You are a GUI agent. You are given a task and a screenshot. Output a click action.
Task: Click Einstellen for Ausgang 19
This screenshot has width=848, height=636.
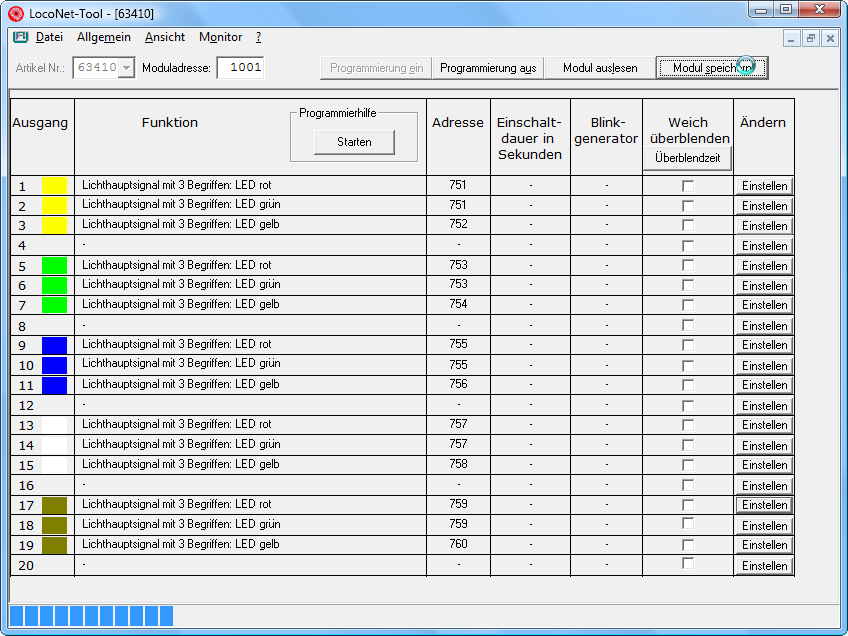(764, 545)
